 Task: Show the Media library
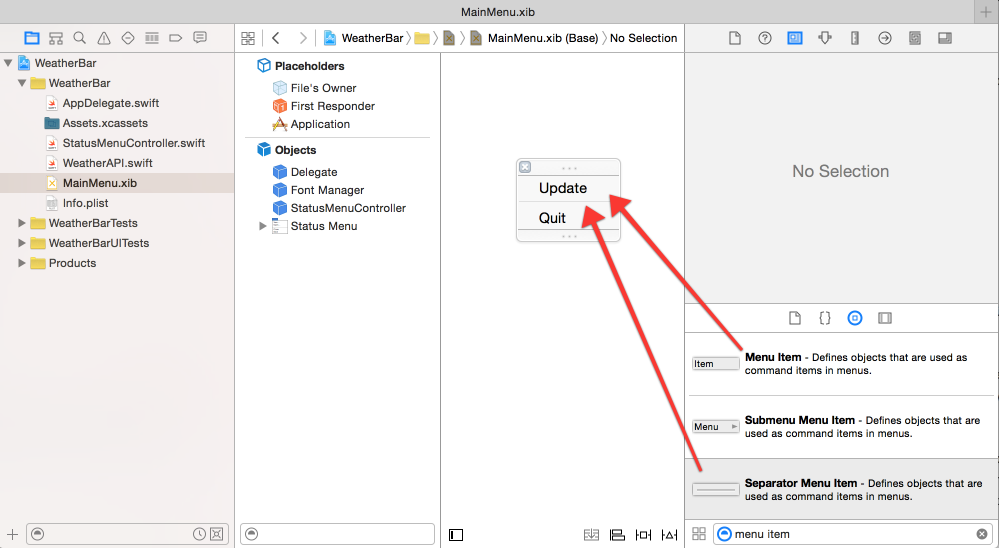[x=885, y=318]
